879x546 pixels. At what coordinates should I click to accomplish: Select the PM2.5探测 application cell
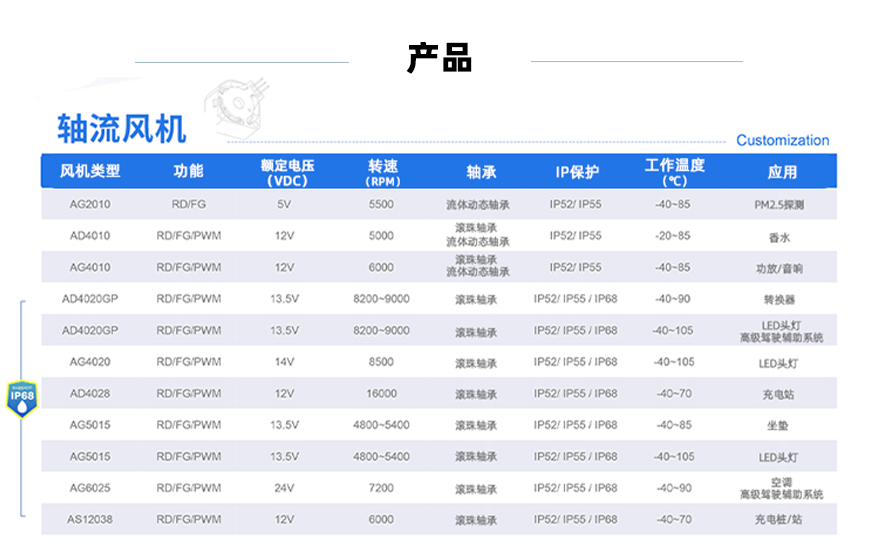point(780,205)
